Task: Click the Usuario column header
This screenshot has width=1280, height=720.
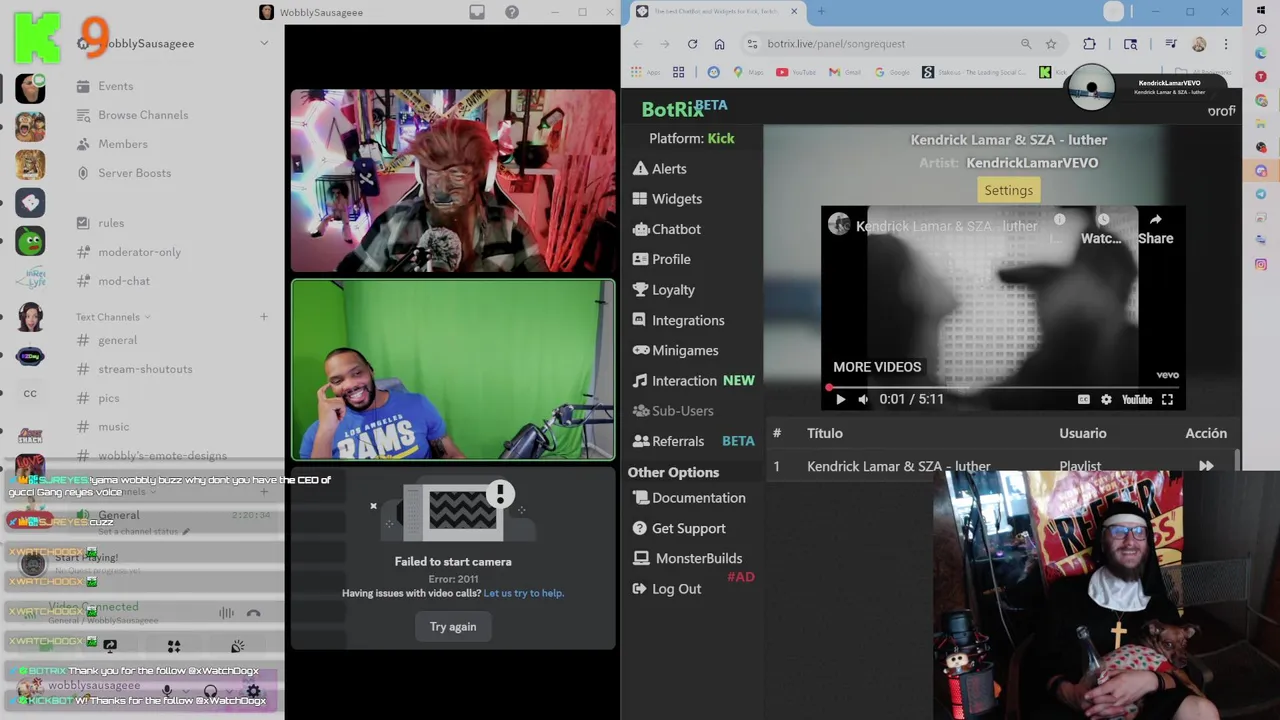Action: point(1083,433)
